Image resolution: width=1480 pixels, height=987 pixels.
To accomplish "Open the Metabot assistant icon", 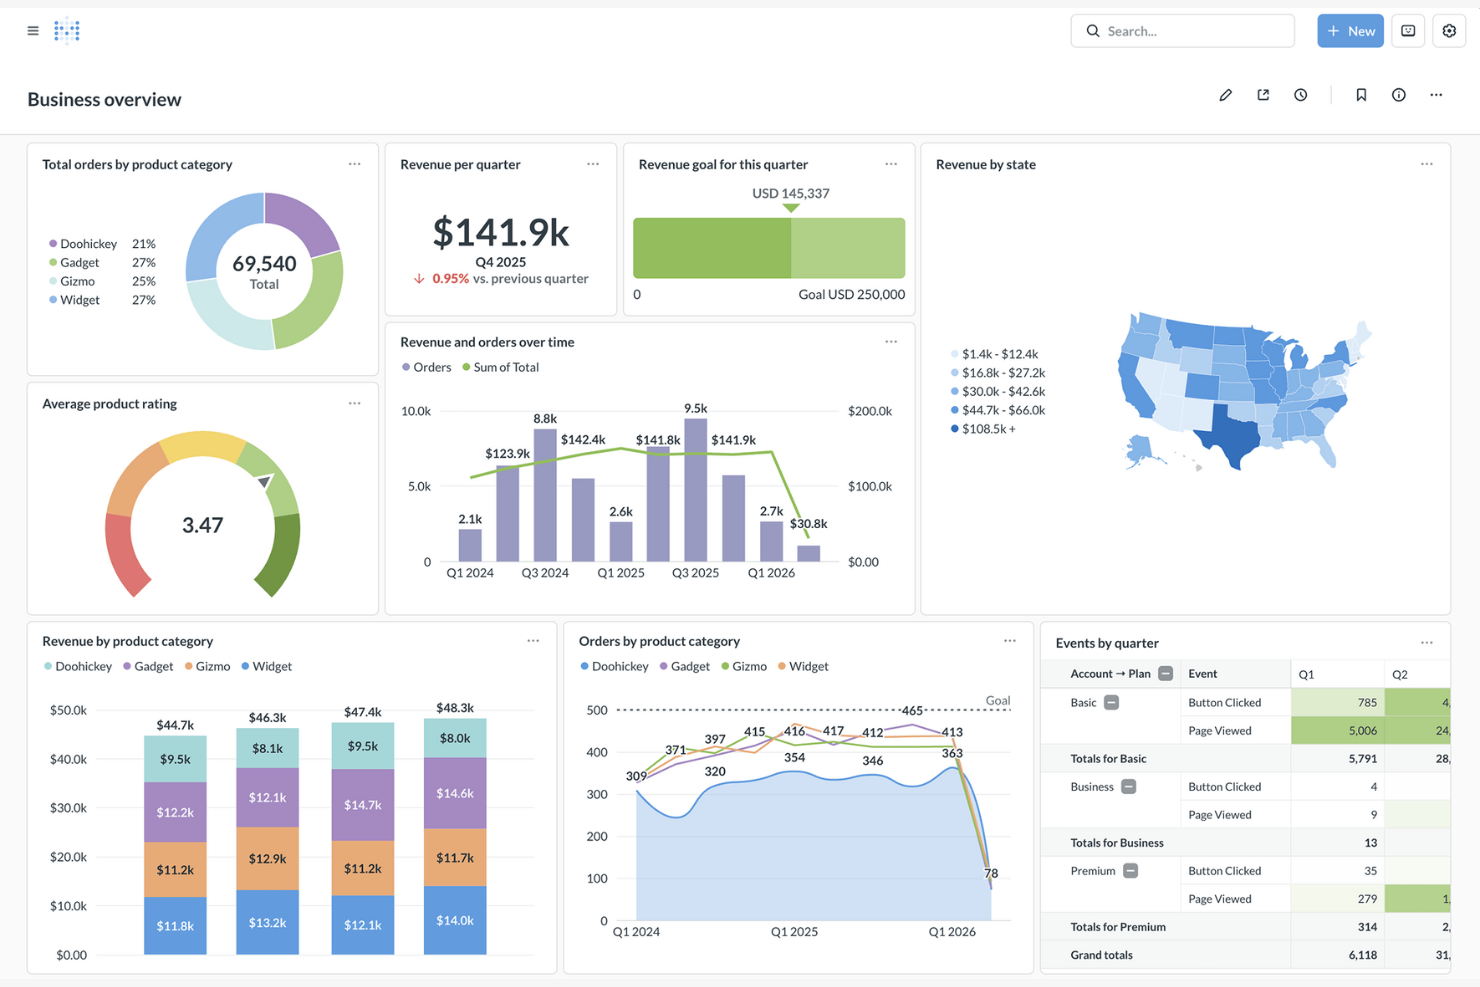I will 1407,30.
